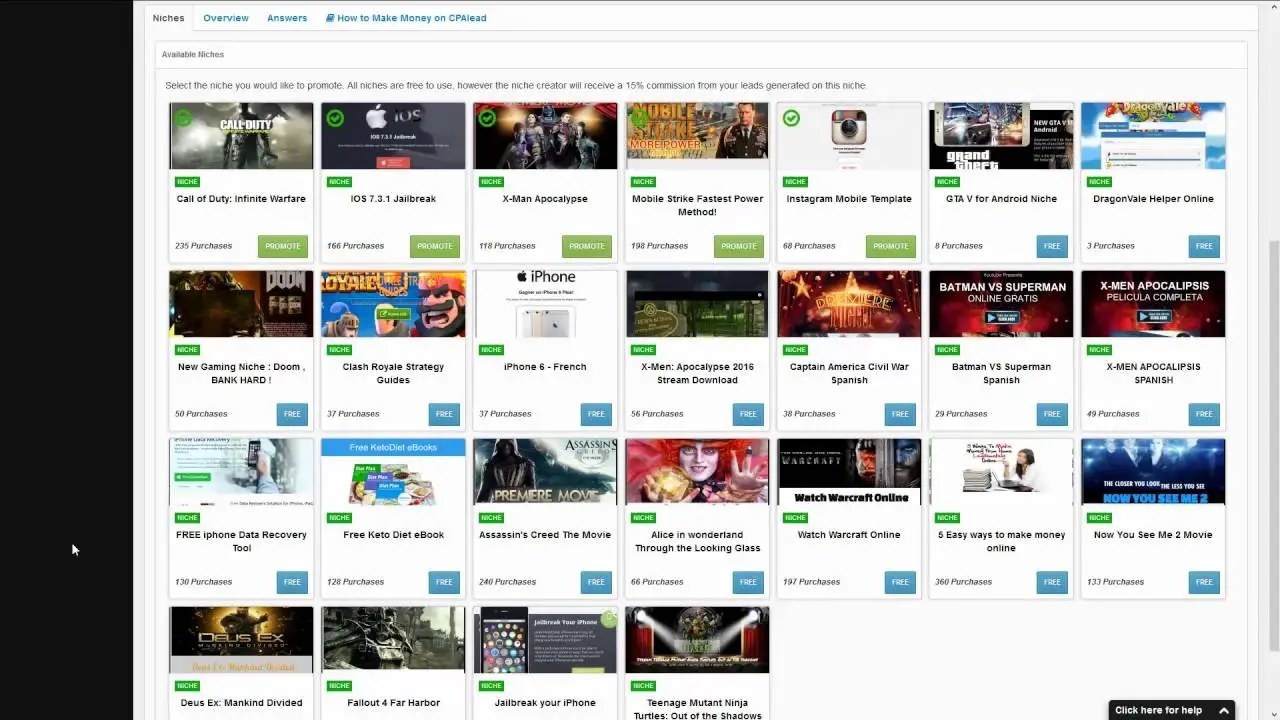Viewport: 1280px width, 720px height.
Task: Promote the Mobile Strike Fastest Power Method niche
Action: pos(739,246)
